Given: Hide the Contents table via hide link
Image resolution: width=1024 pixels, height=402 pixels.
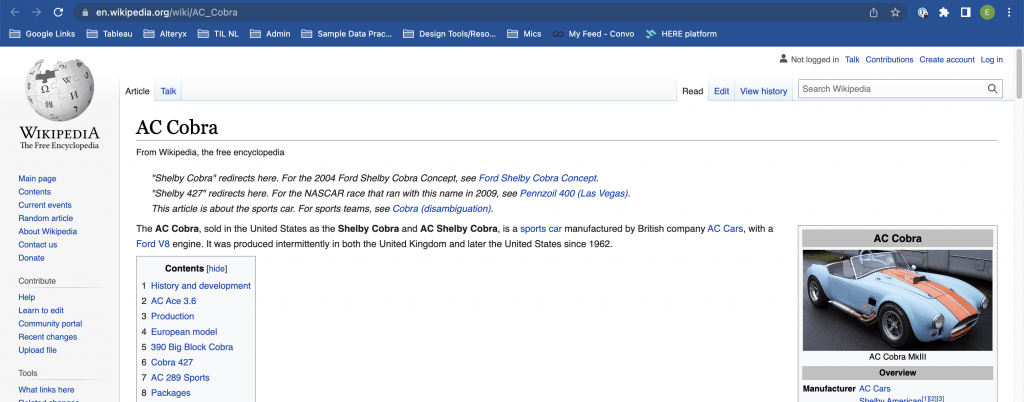Looking at the screenshot, I should 217,269.
